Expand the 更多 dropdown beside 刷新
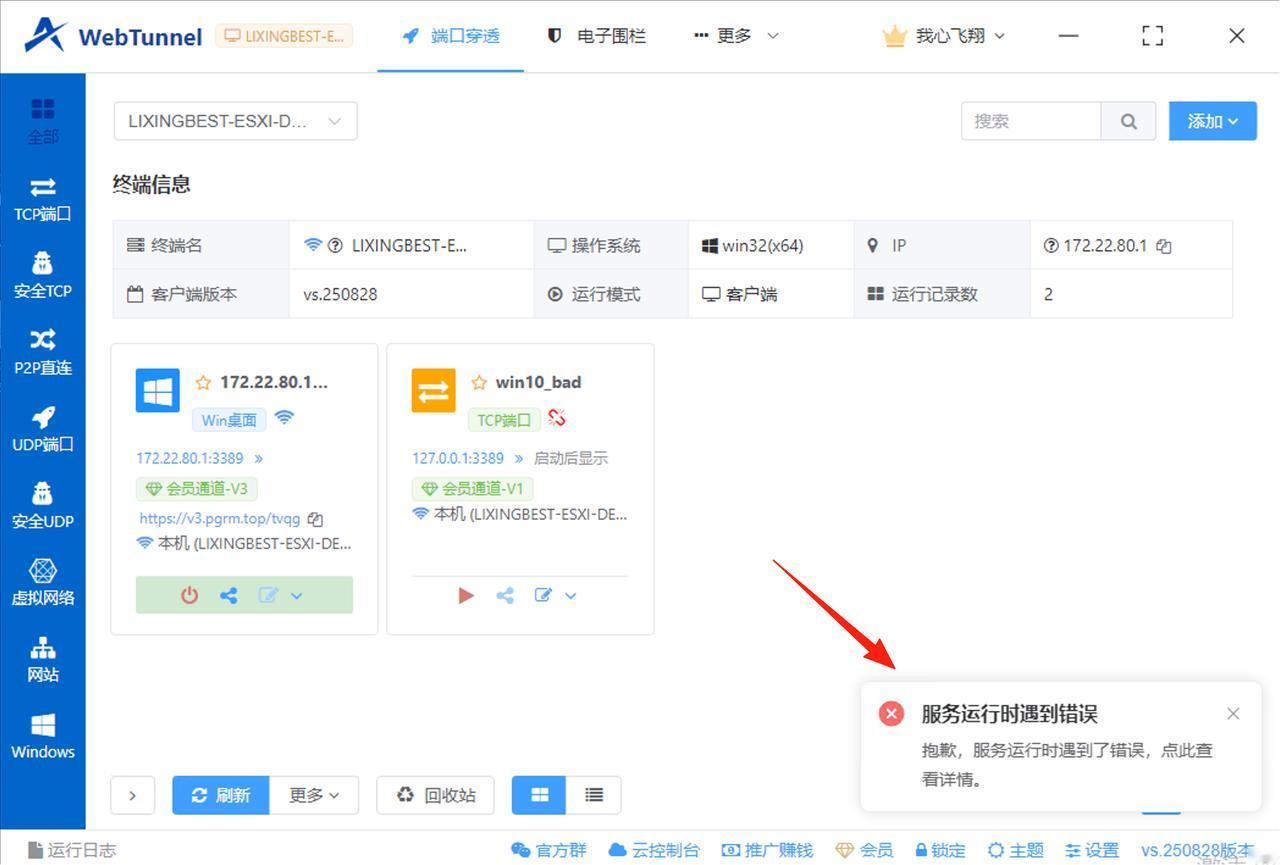Viewport: 1280px width, 865px height. (x=314, y=795)
